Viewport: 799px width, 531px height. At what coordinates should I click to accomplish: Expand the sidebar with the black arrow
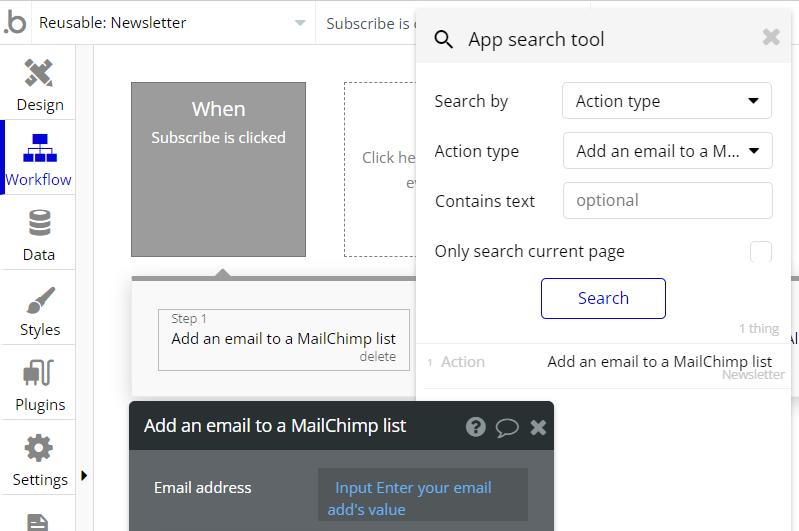click(84, 475)
